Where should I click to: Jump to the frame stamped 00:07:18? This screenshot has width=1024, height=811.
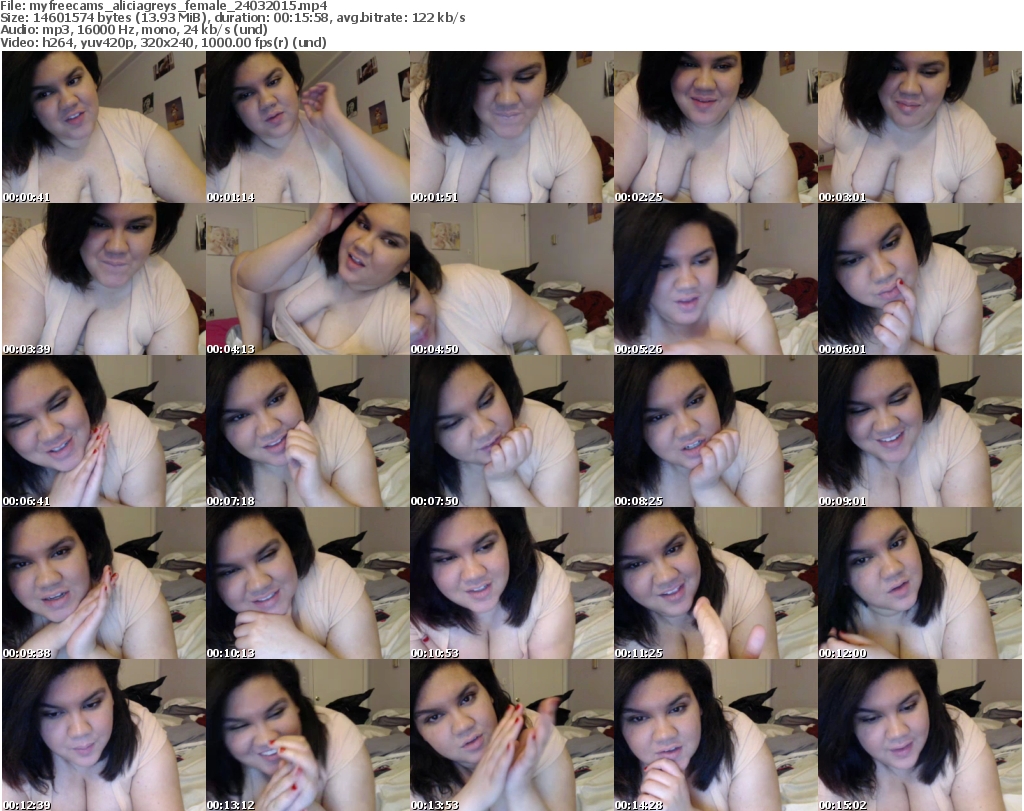pos(308,431)
